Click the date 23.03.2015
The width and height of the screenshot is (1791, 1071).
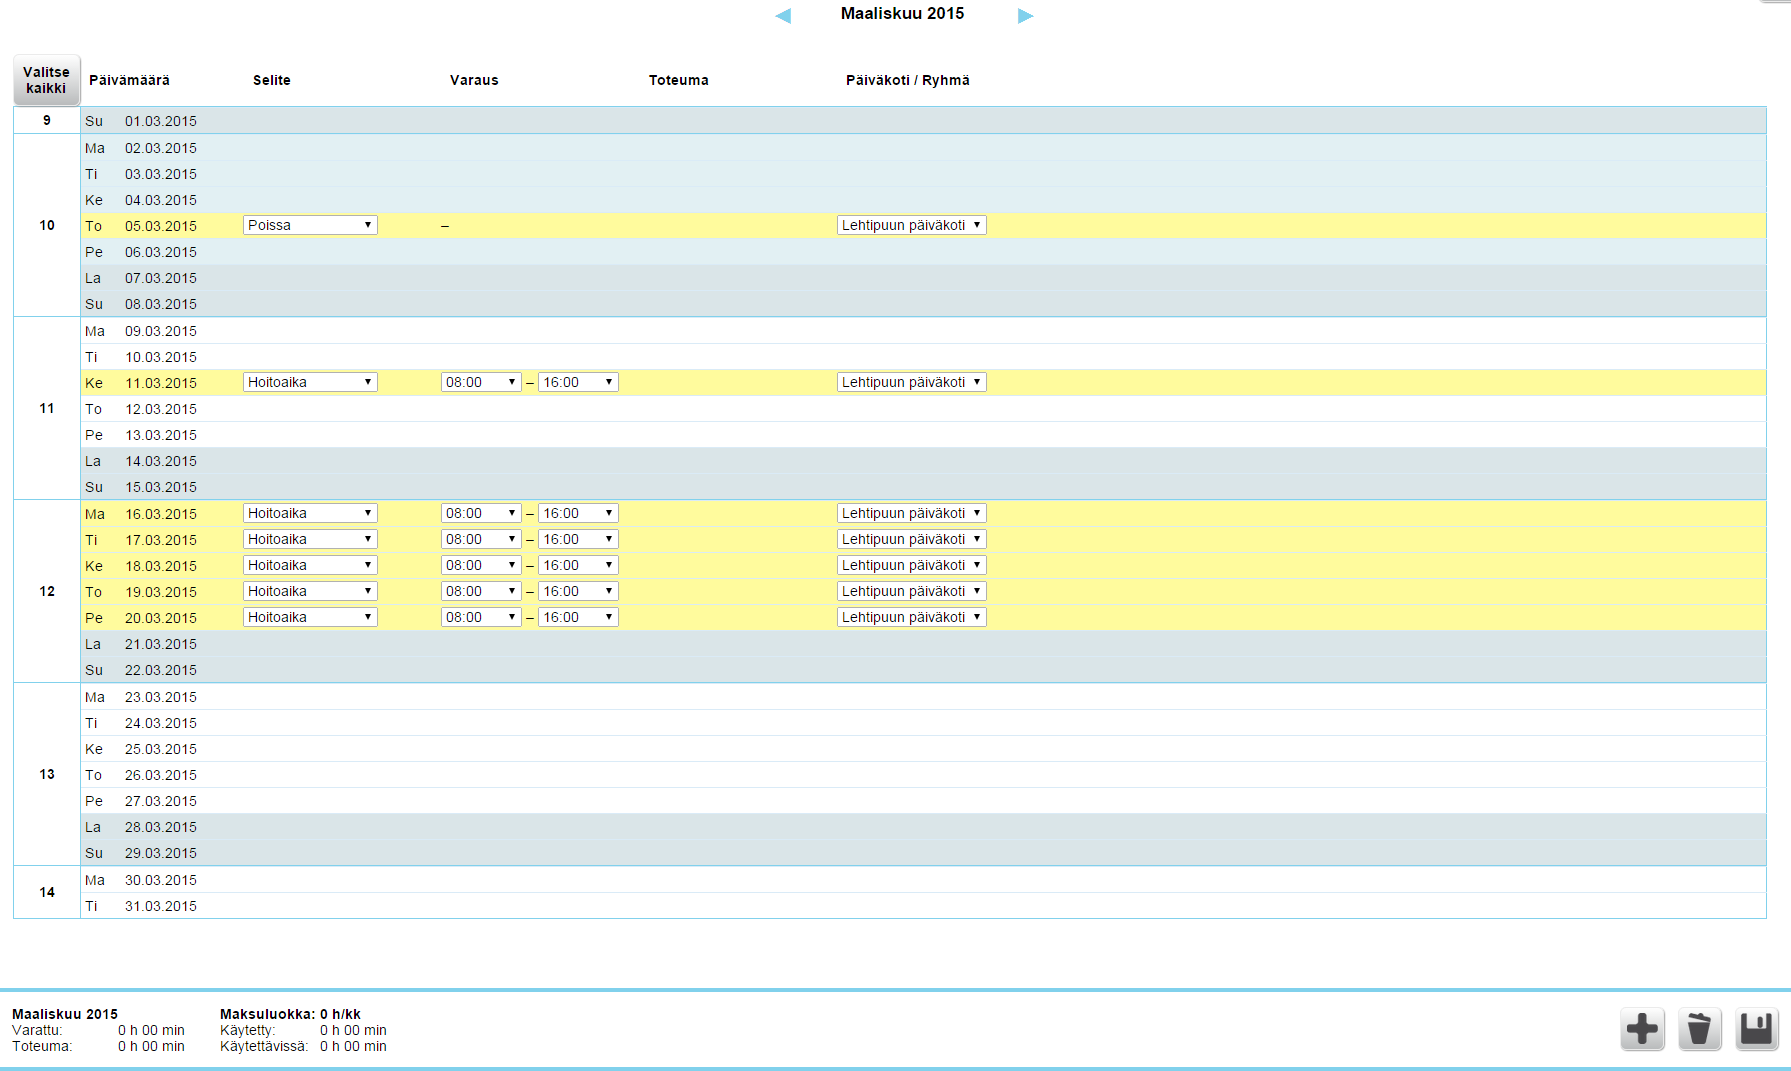(x=161, y=697)
